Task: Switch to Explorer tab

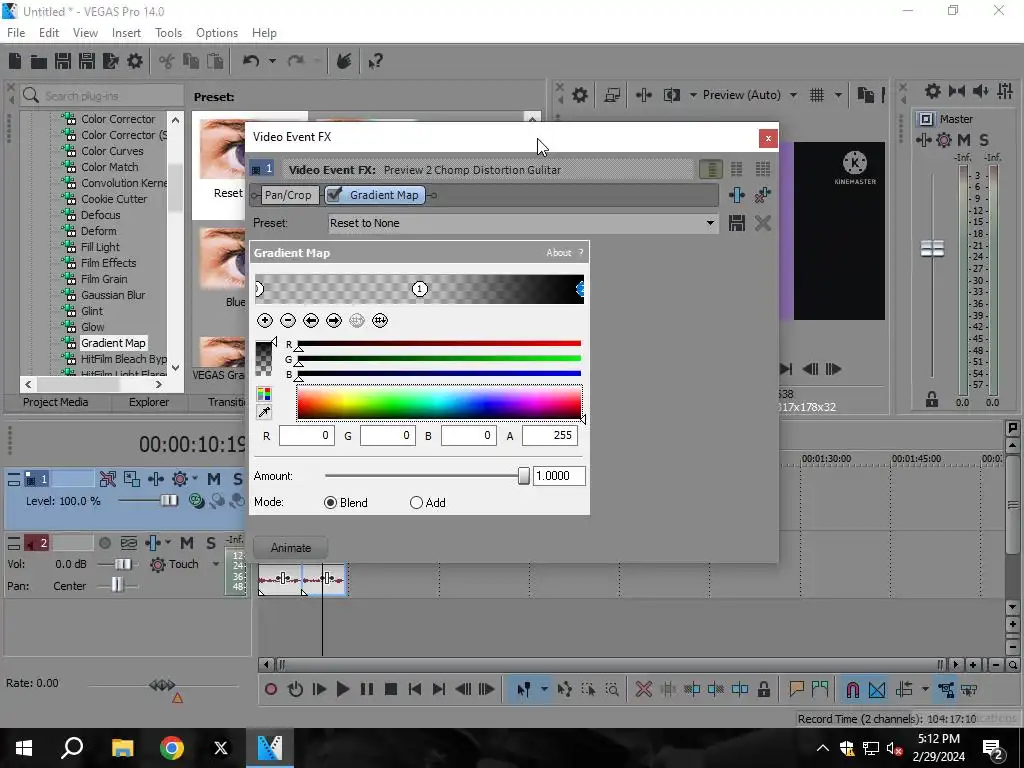Action: pyautogui.click(x=148, y=402)
